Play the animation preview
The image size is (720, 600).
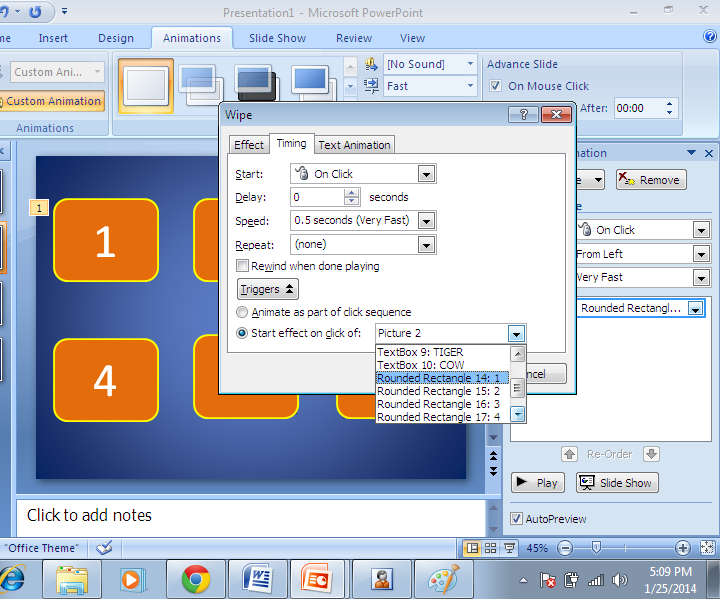pos(537,482)
